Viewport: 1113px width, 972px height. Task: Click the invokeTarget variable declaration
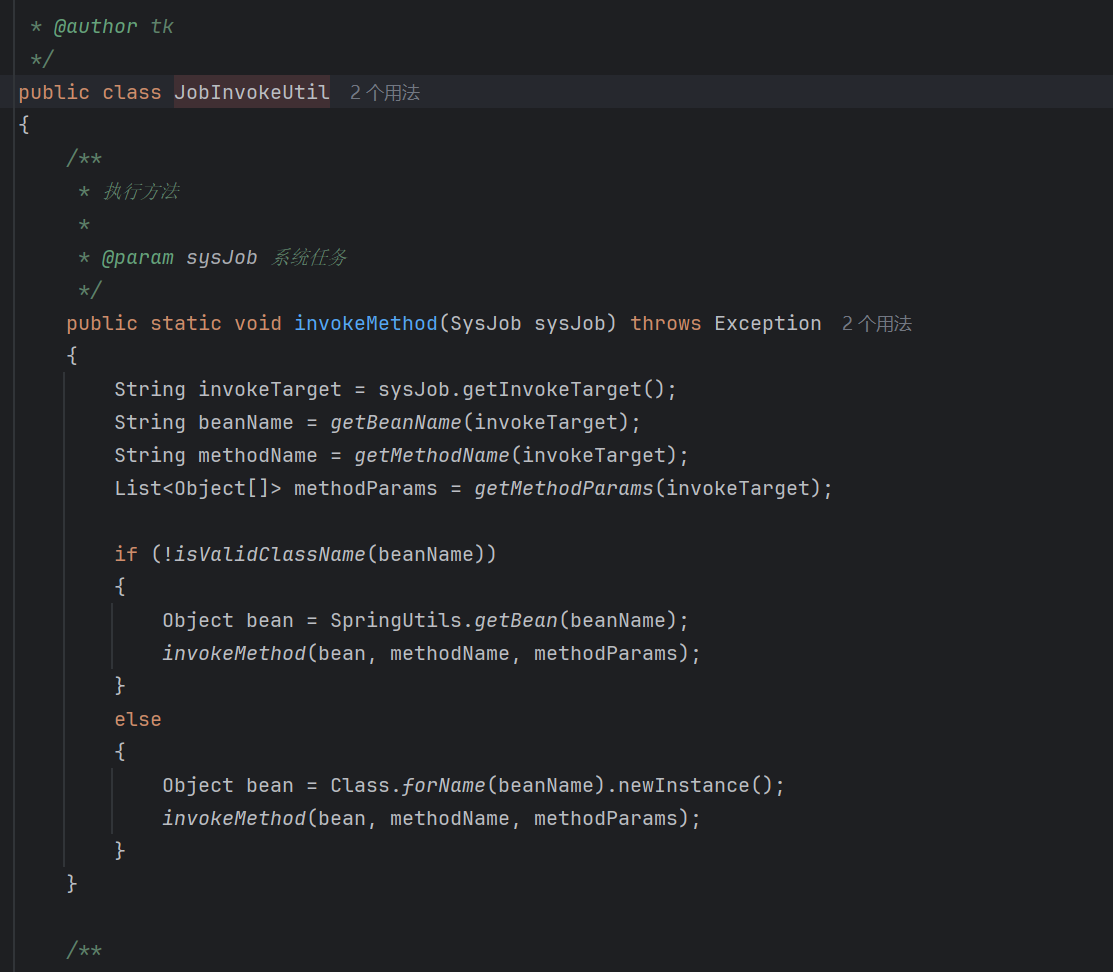[270, 390]
